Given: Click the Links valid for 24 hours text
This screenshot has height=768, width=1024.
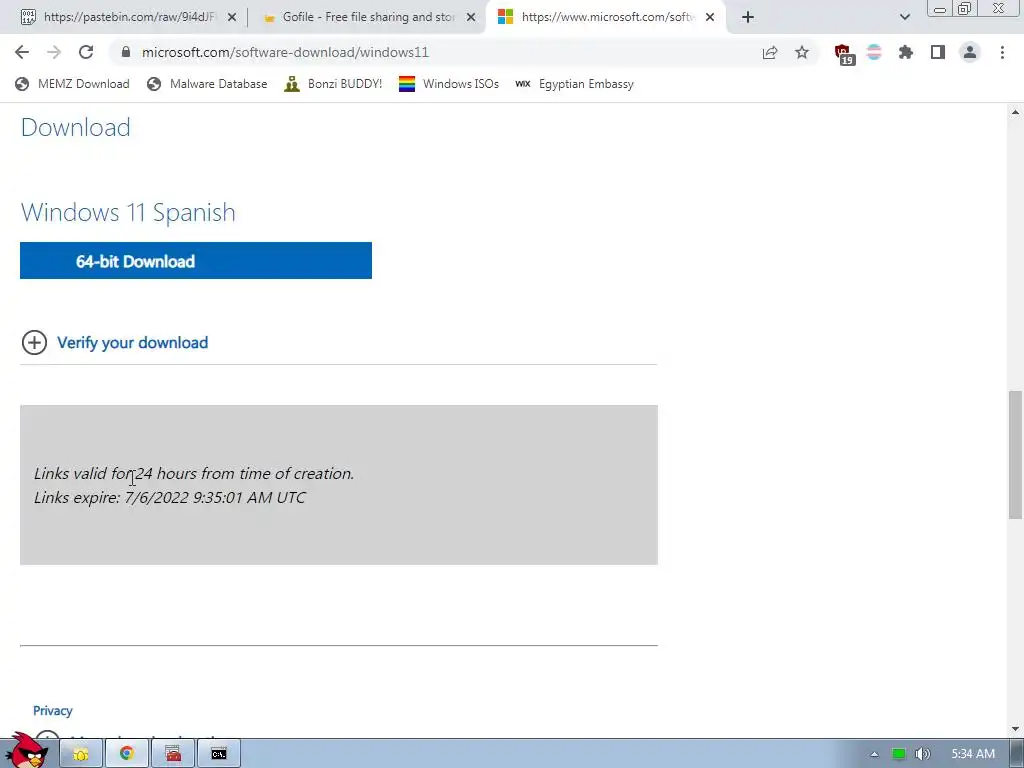Looking at the screenshot, I should tap(194, 473).
